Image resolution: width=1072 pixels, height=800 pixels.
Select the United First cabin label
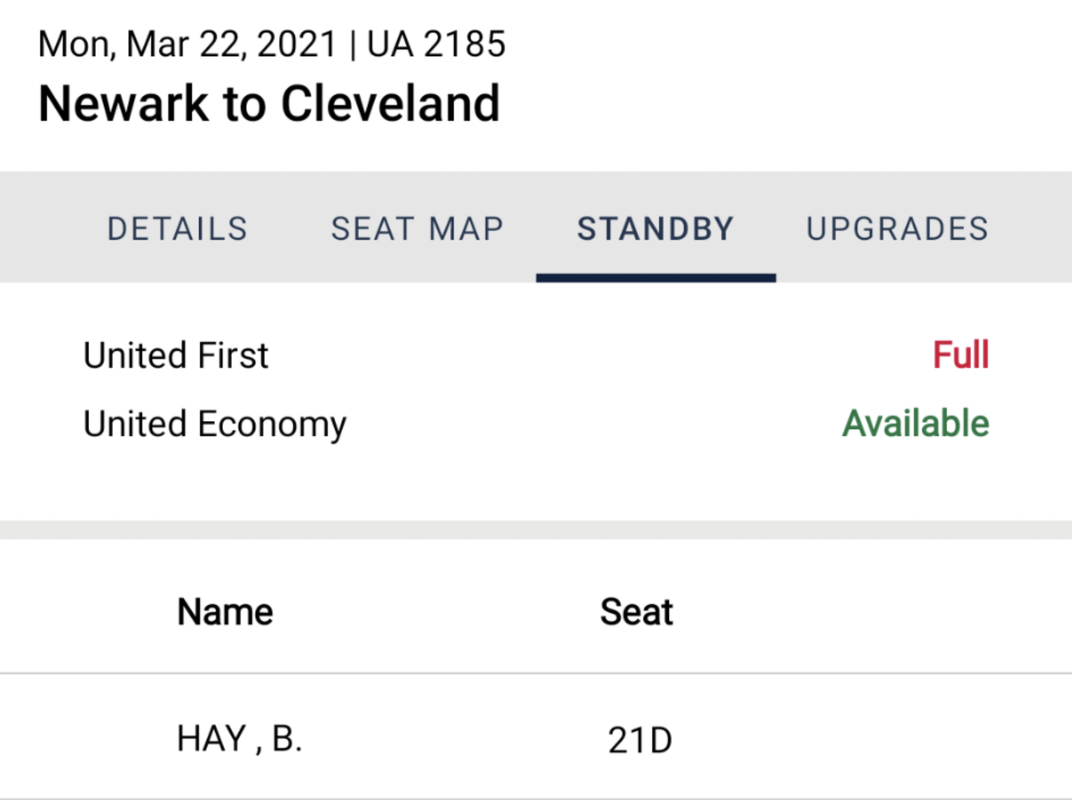(x=176, y=356)
